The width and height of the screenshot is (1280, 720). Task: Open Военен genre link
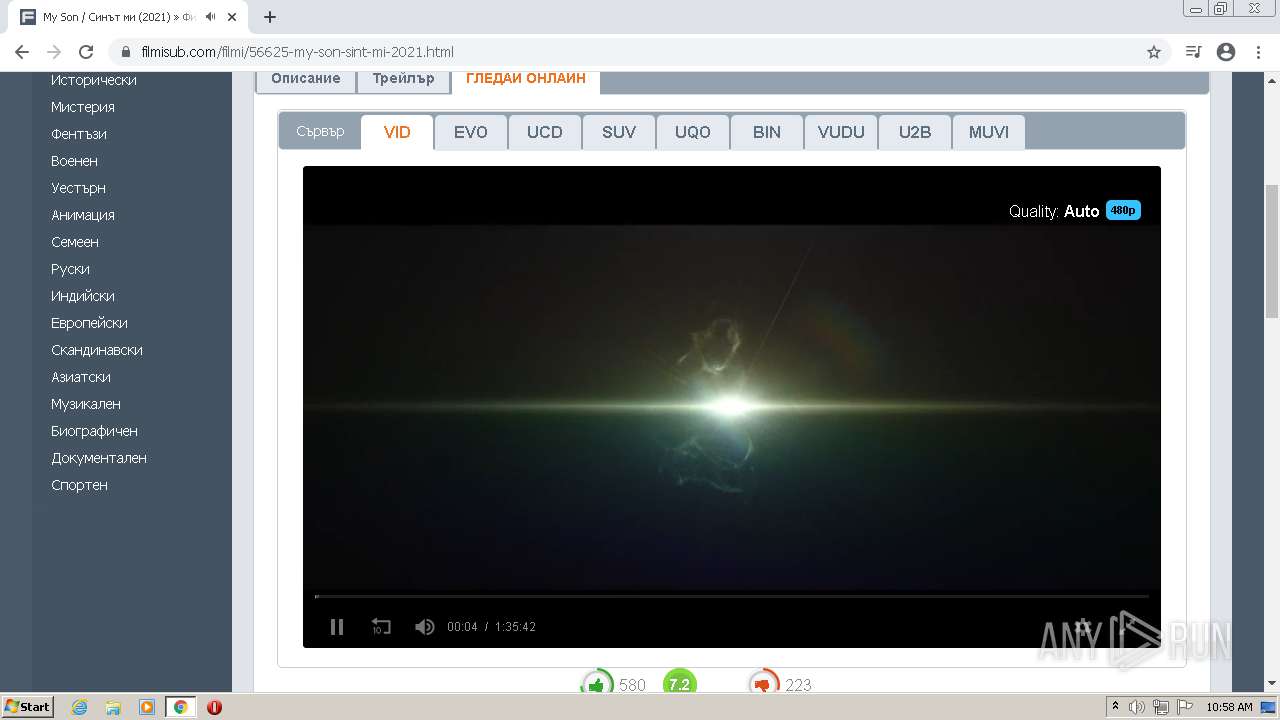[x=74, y=161]
